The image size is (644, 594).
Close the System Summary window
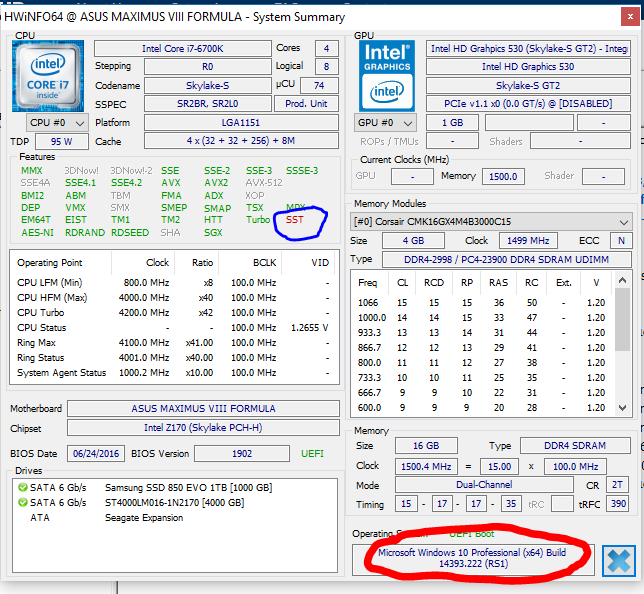pos(630,17)
